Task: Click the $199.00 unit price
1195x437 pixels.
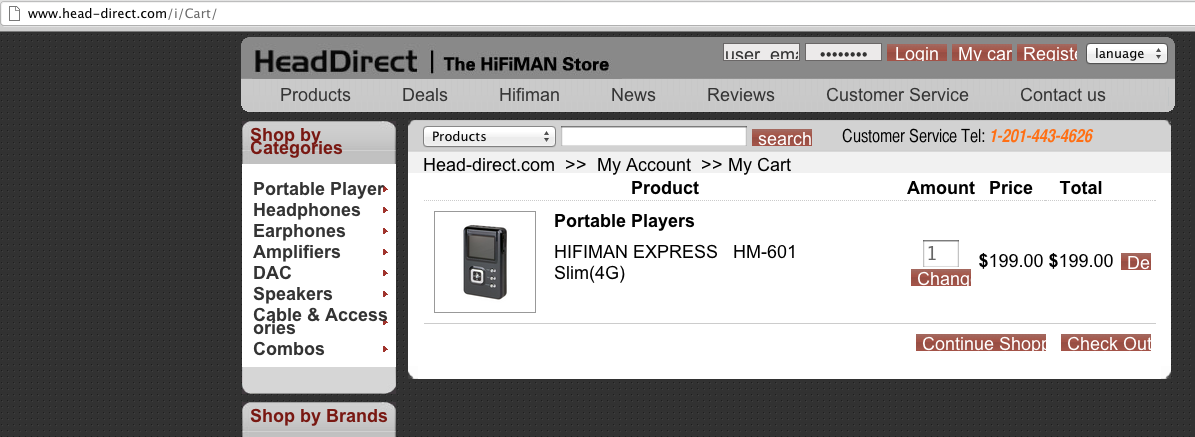Action: pyautogui.click(x=1011, y=262)
